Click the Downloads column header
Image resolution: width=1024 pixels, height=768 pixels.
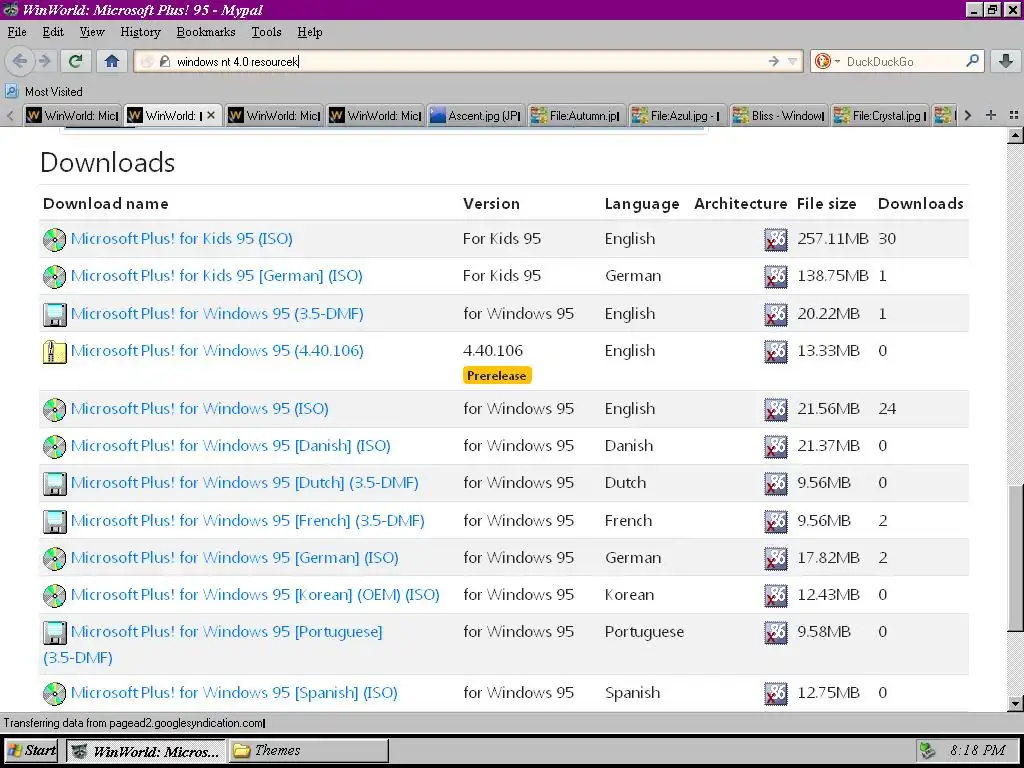click(920, 204)
